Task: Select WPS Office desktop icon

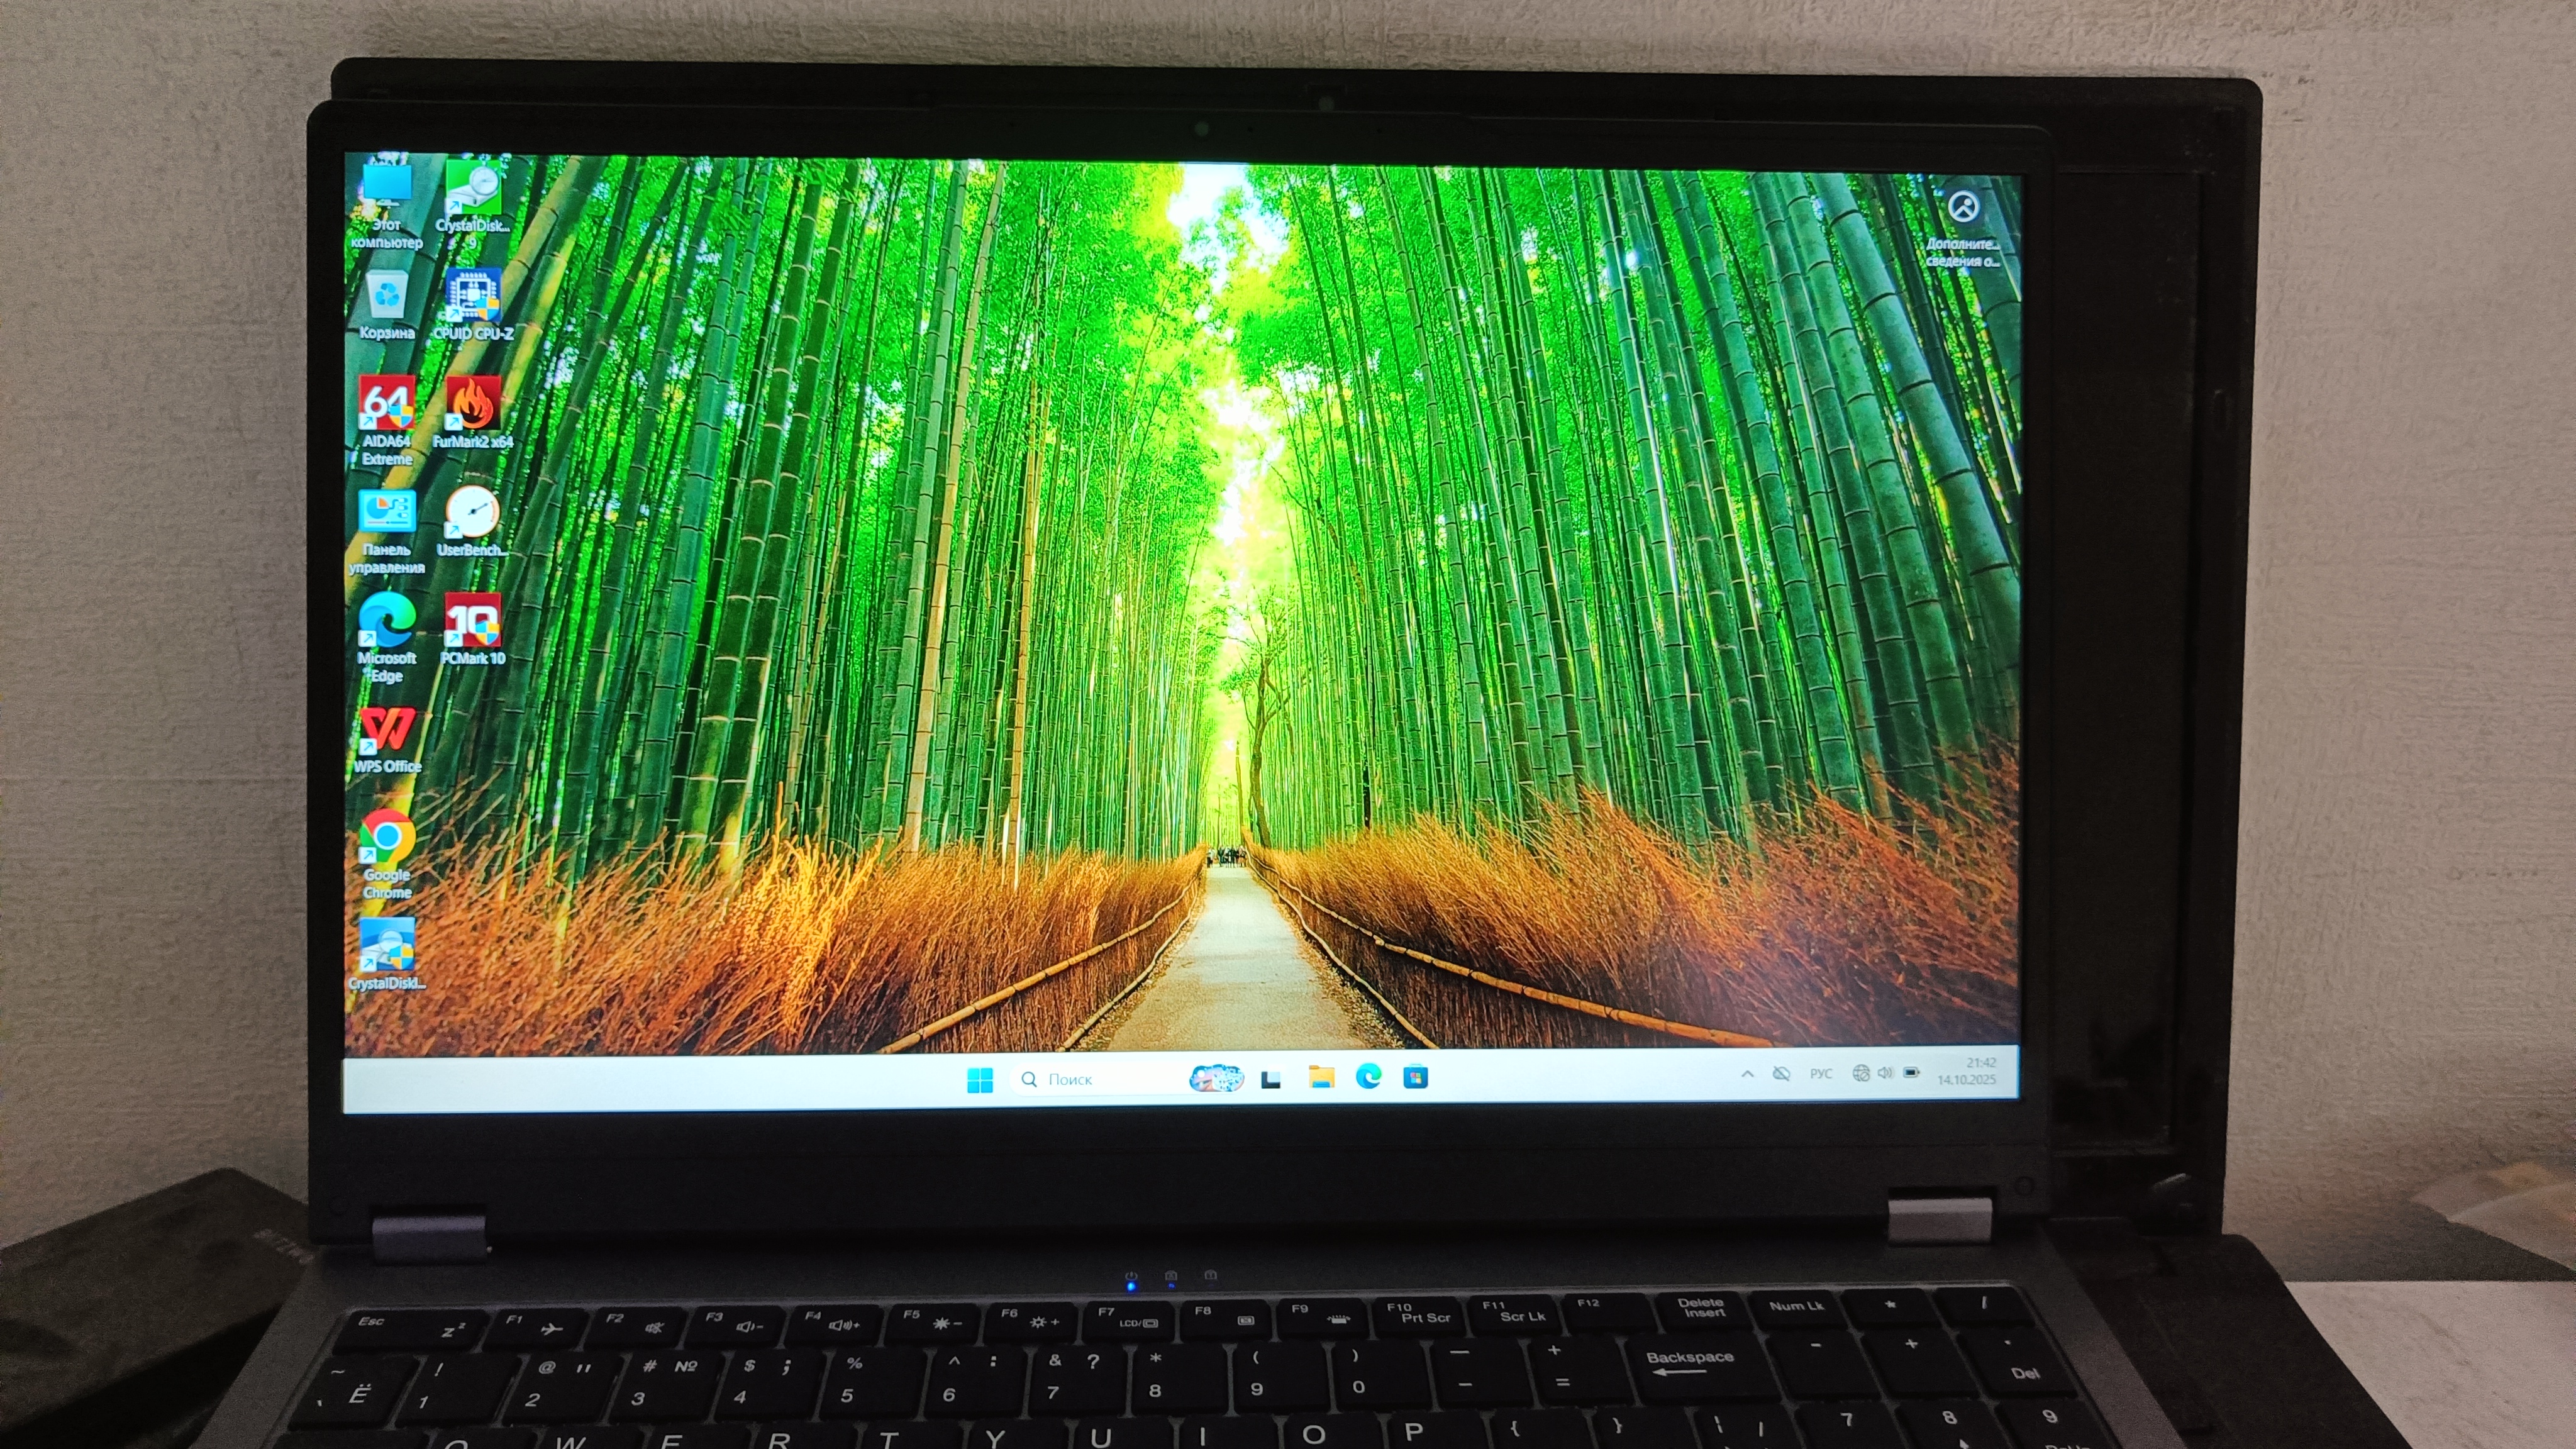Action: click(x=386, y=731)
